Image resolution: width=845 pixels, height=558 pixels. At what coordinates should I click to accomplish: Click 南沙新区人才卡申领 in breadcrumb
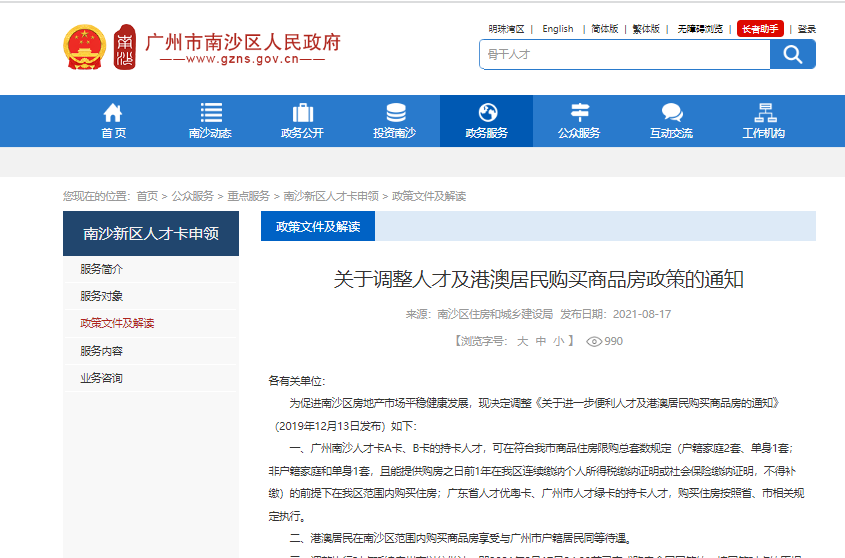tap(331, 196)
